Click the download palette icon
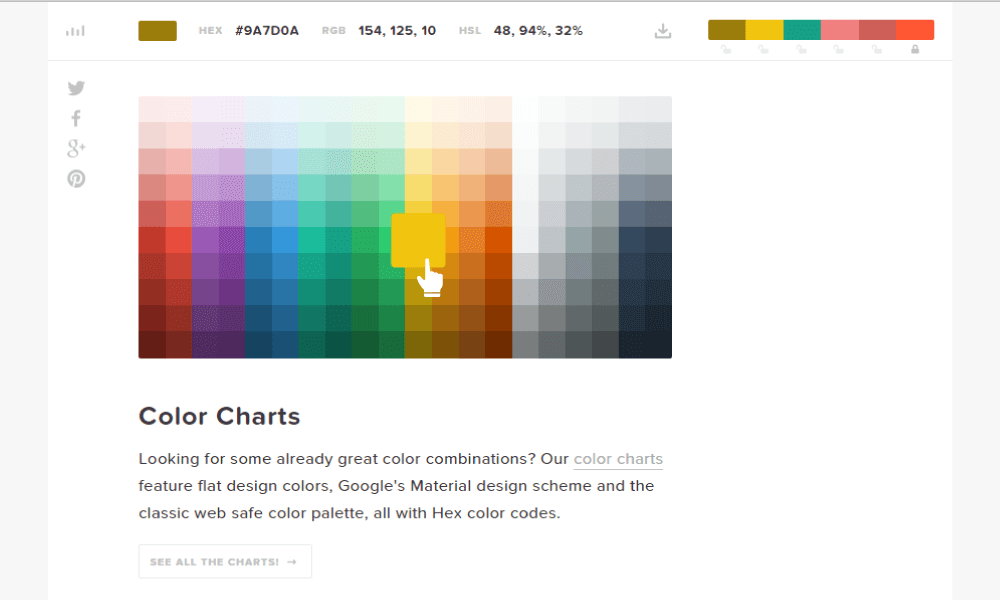The height and width of the screenshot is (600, 1000). [662, 31]
